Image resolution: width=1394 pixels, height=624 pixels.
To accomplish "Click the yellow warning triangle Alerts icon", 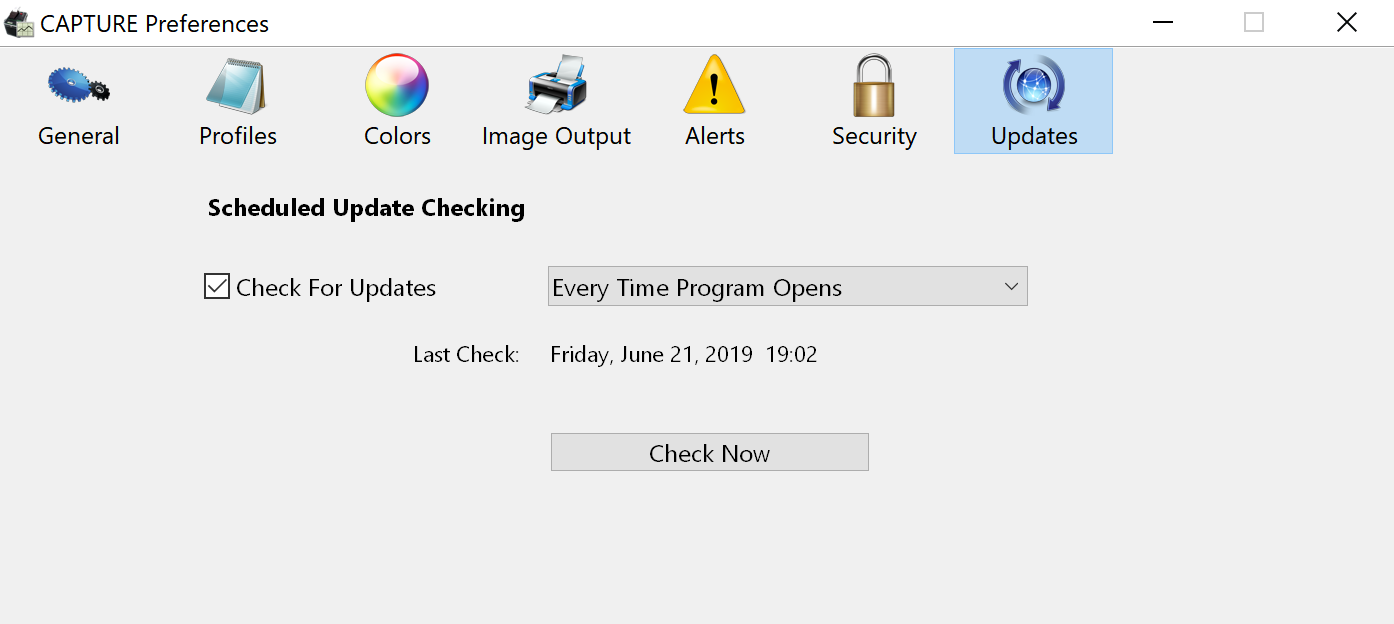I will (714, 86).
